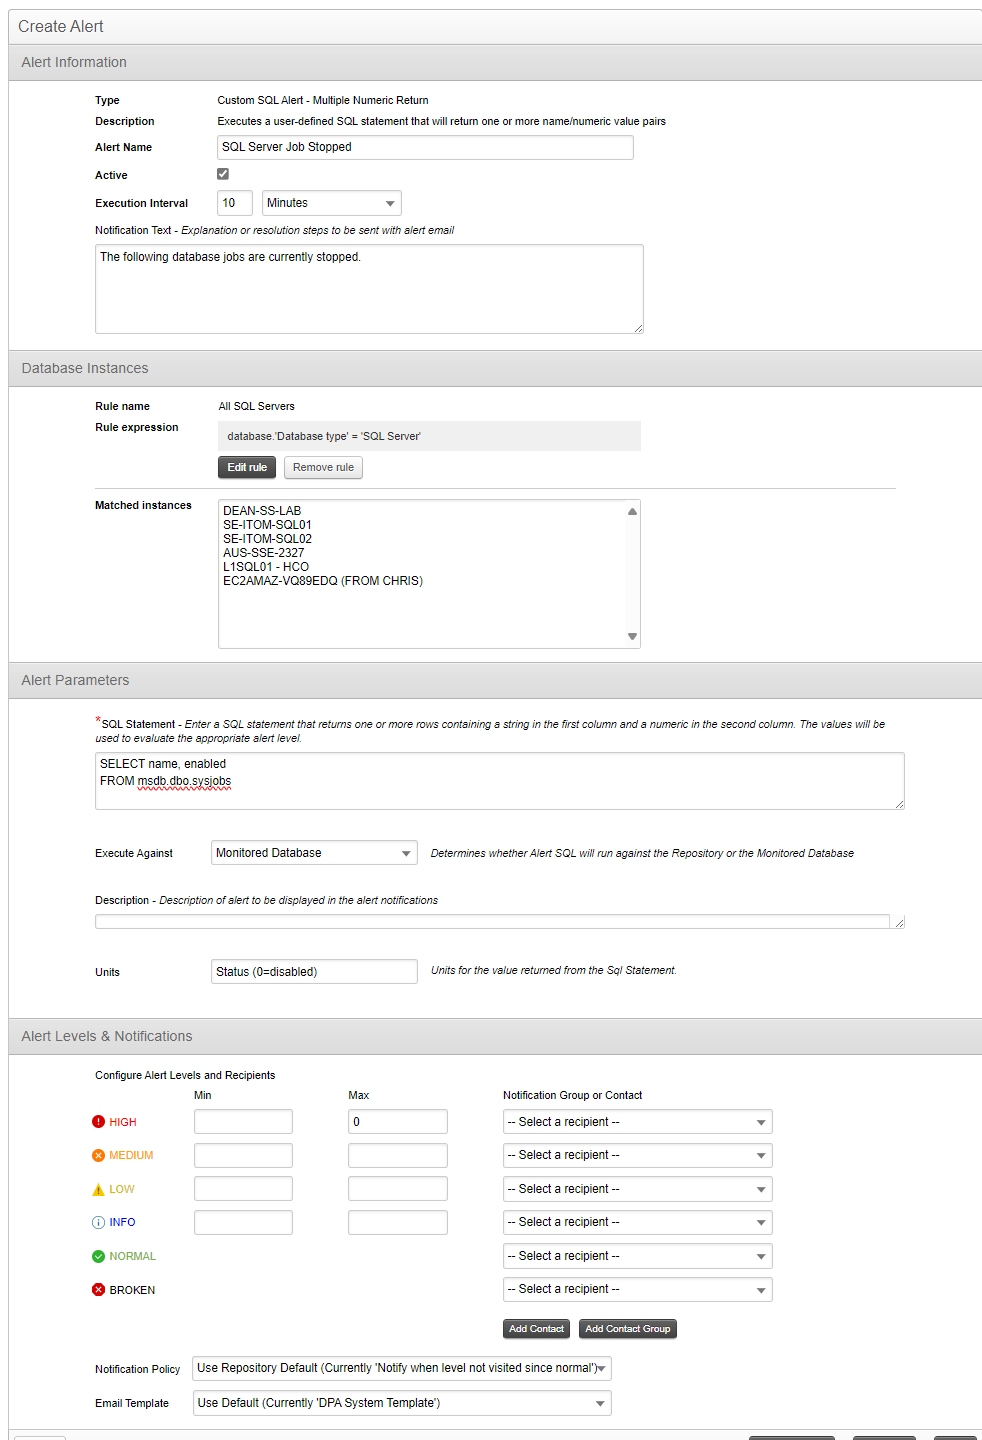Click the green NORMAL checkmark icon

tap(98, 1256)
